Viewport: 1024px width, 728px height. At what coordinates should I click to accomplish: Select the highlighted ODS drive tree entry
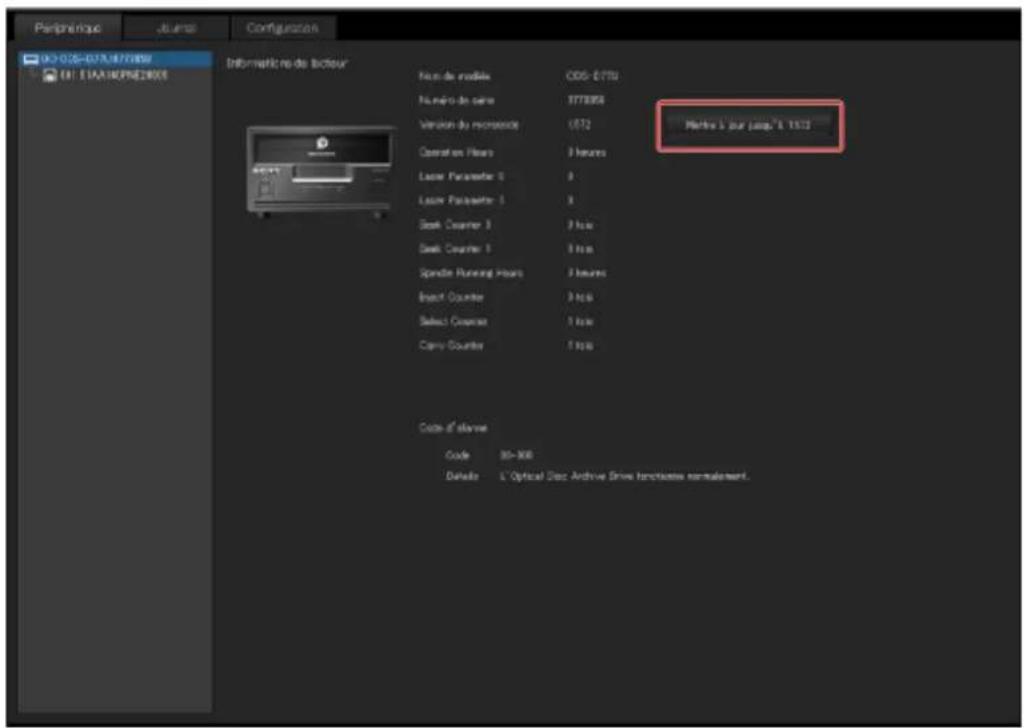116,59
